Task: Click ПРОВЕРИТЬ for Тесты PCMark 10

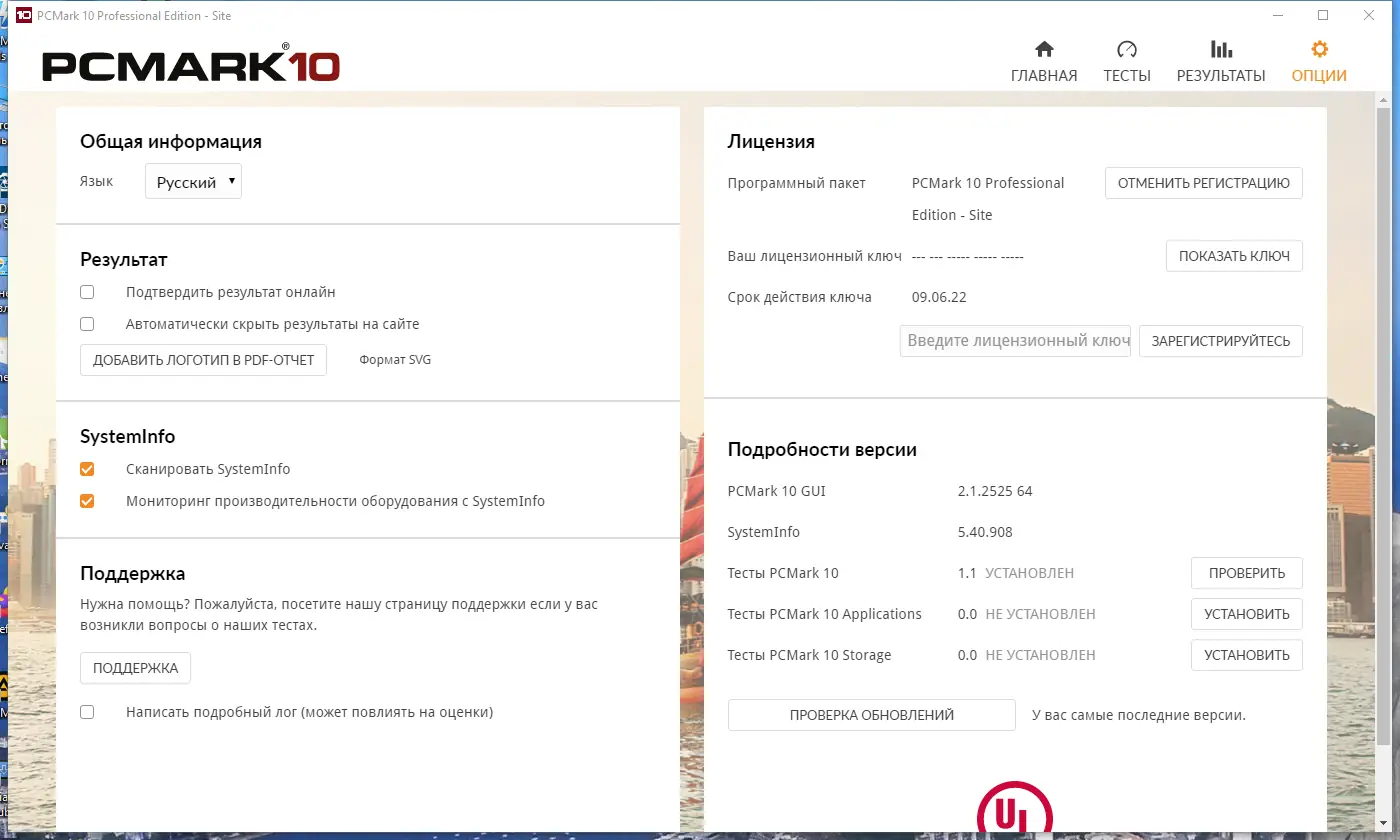Action: [x=1247, y=573]
